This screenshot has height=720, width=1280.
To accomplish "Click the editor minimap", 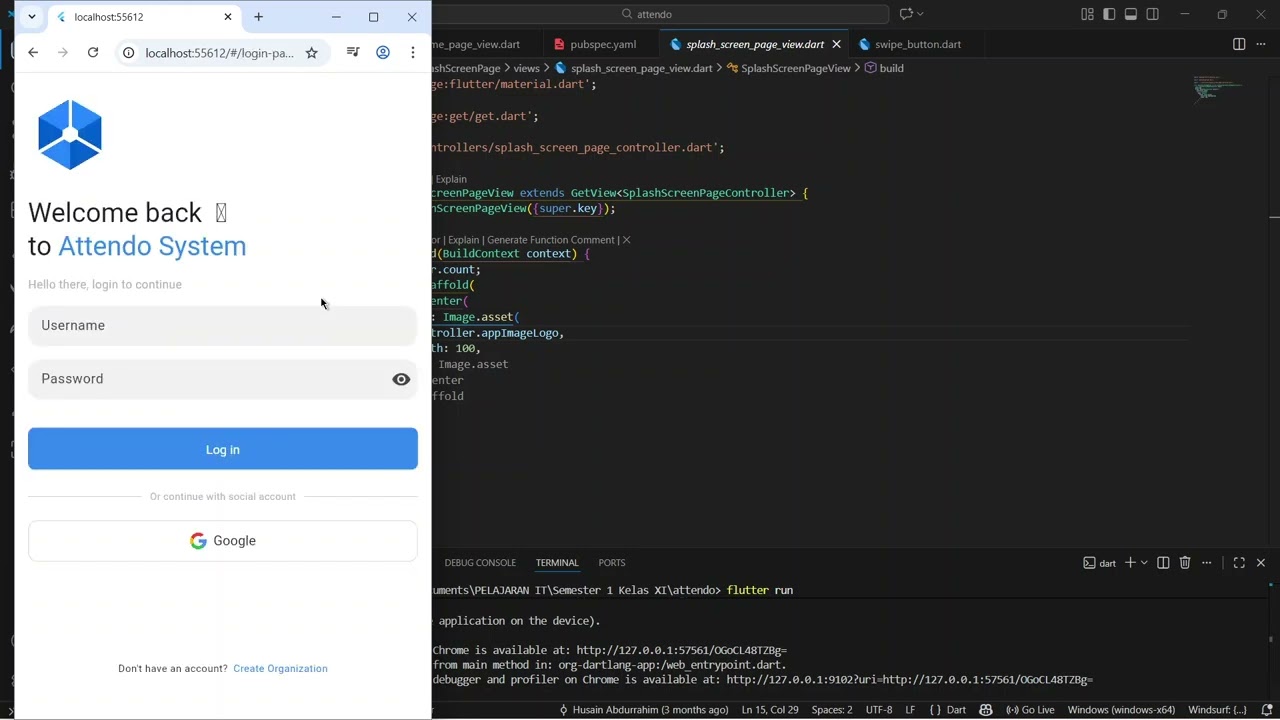I will [1218, 88].
